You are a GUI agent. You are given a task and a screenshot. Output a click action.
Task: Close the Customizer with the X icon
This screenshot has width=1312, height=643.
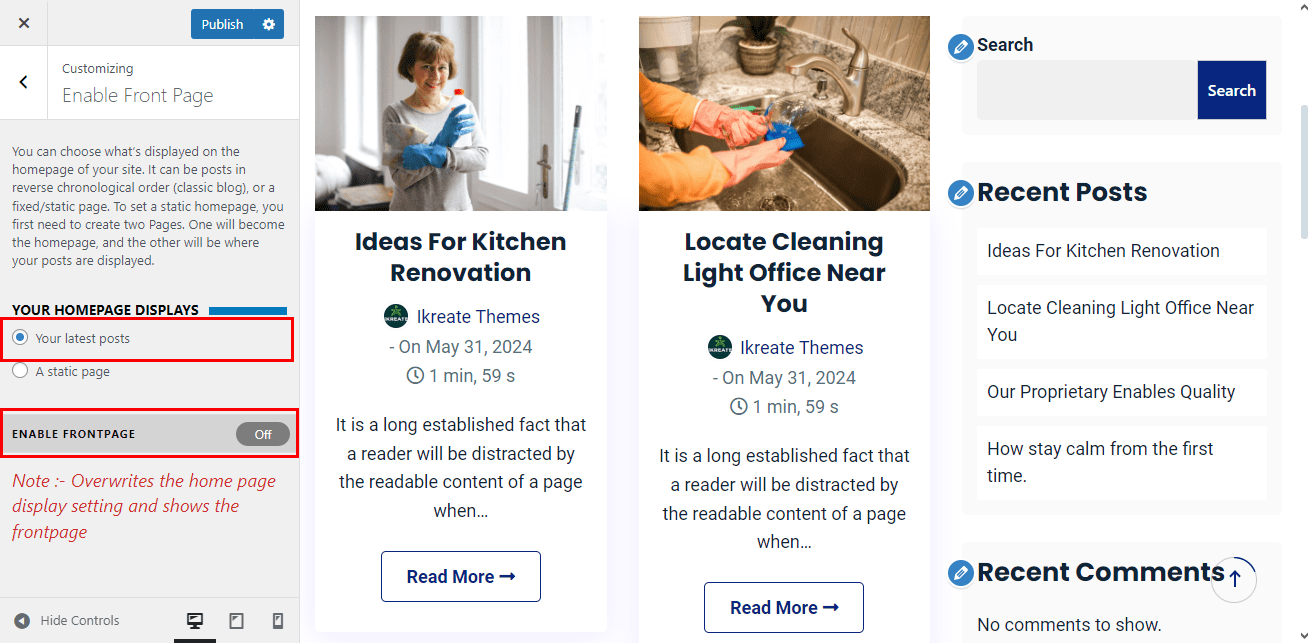[24, 23]
